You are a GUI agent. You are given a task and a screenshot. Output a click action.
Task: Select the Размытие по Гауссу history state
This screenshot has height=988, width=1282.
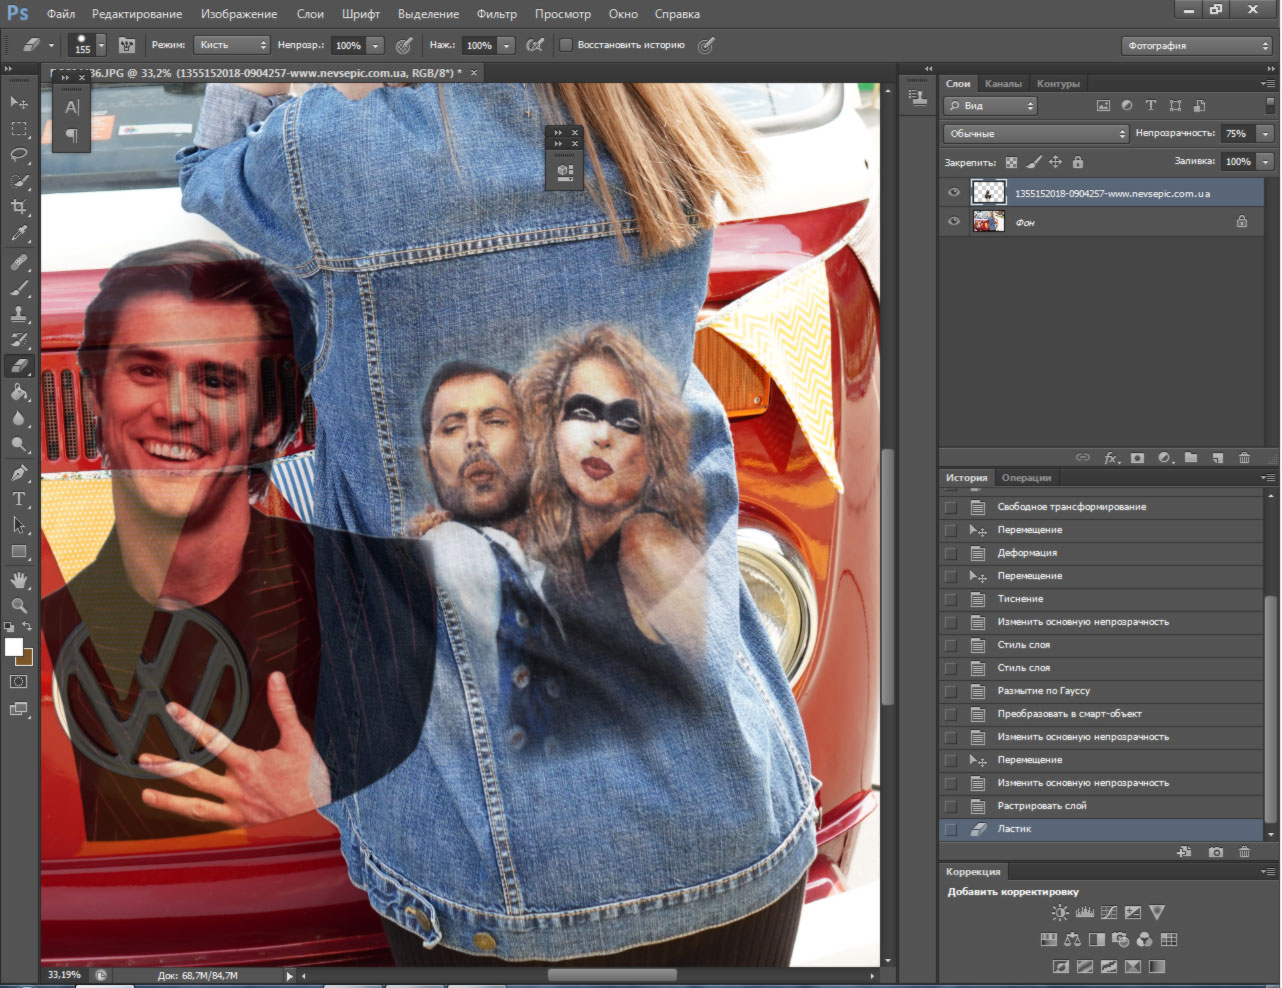coord(1043,691)
